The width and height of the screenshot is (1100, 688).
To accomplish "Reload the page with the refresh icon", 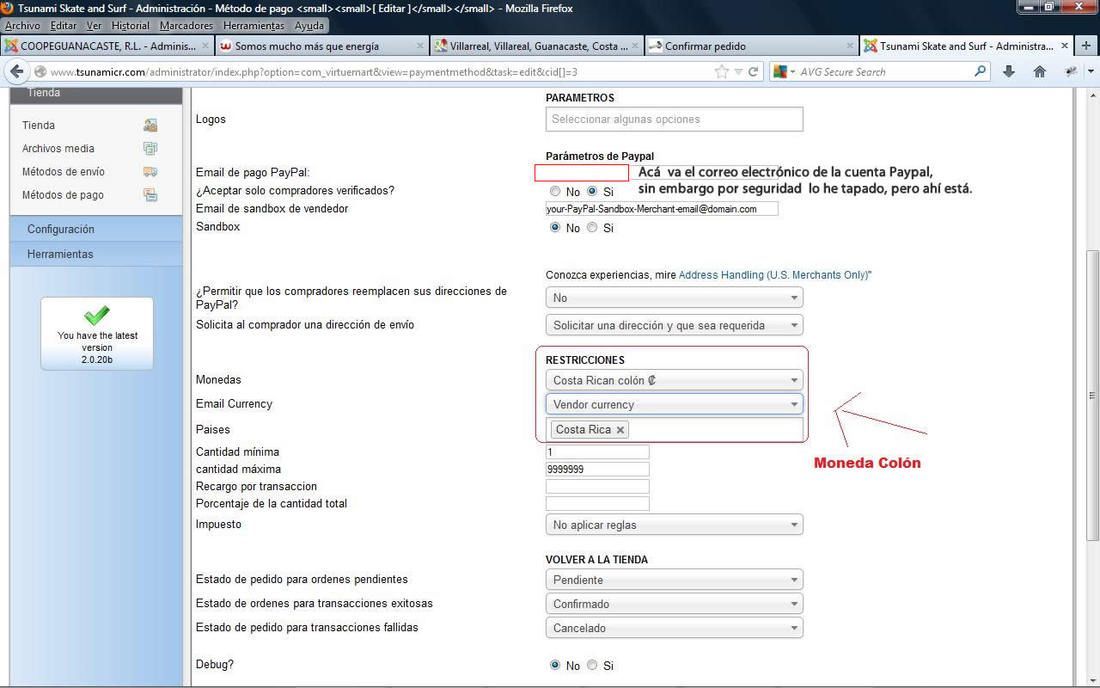I will [x=753, y=72].
